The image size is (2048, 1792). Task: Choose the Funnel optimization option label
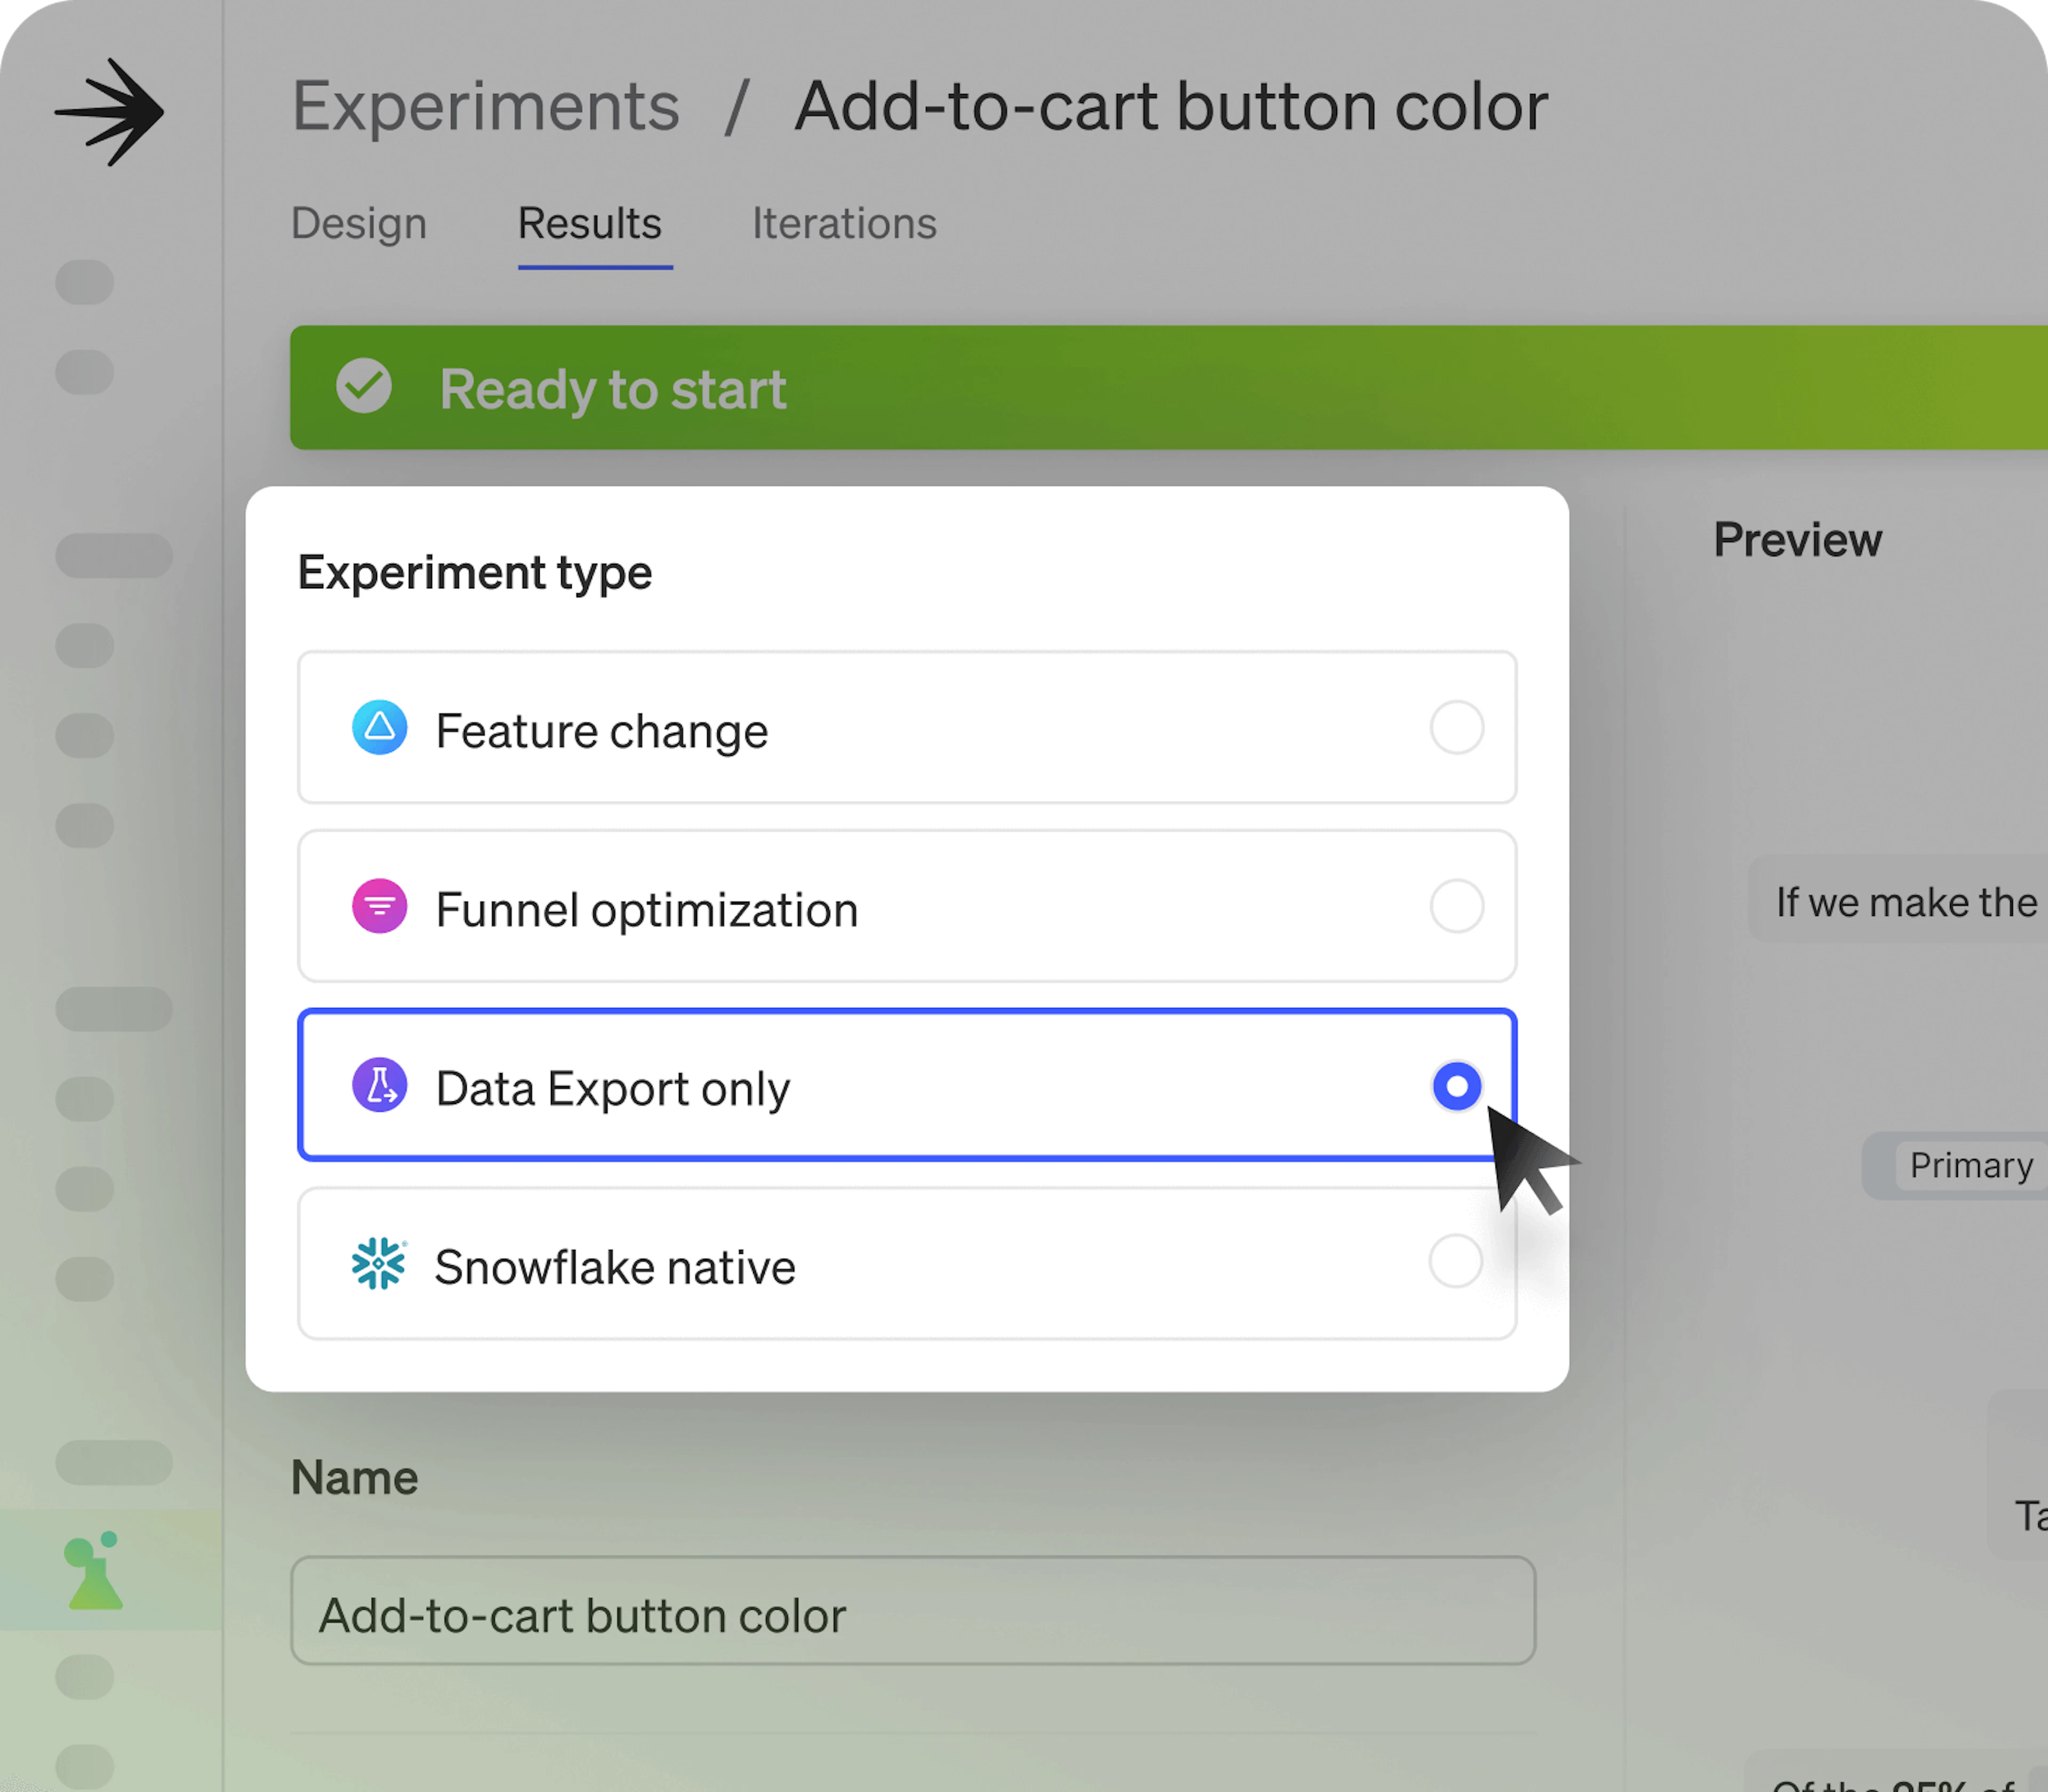pos(647,910)
